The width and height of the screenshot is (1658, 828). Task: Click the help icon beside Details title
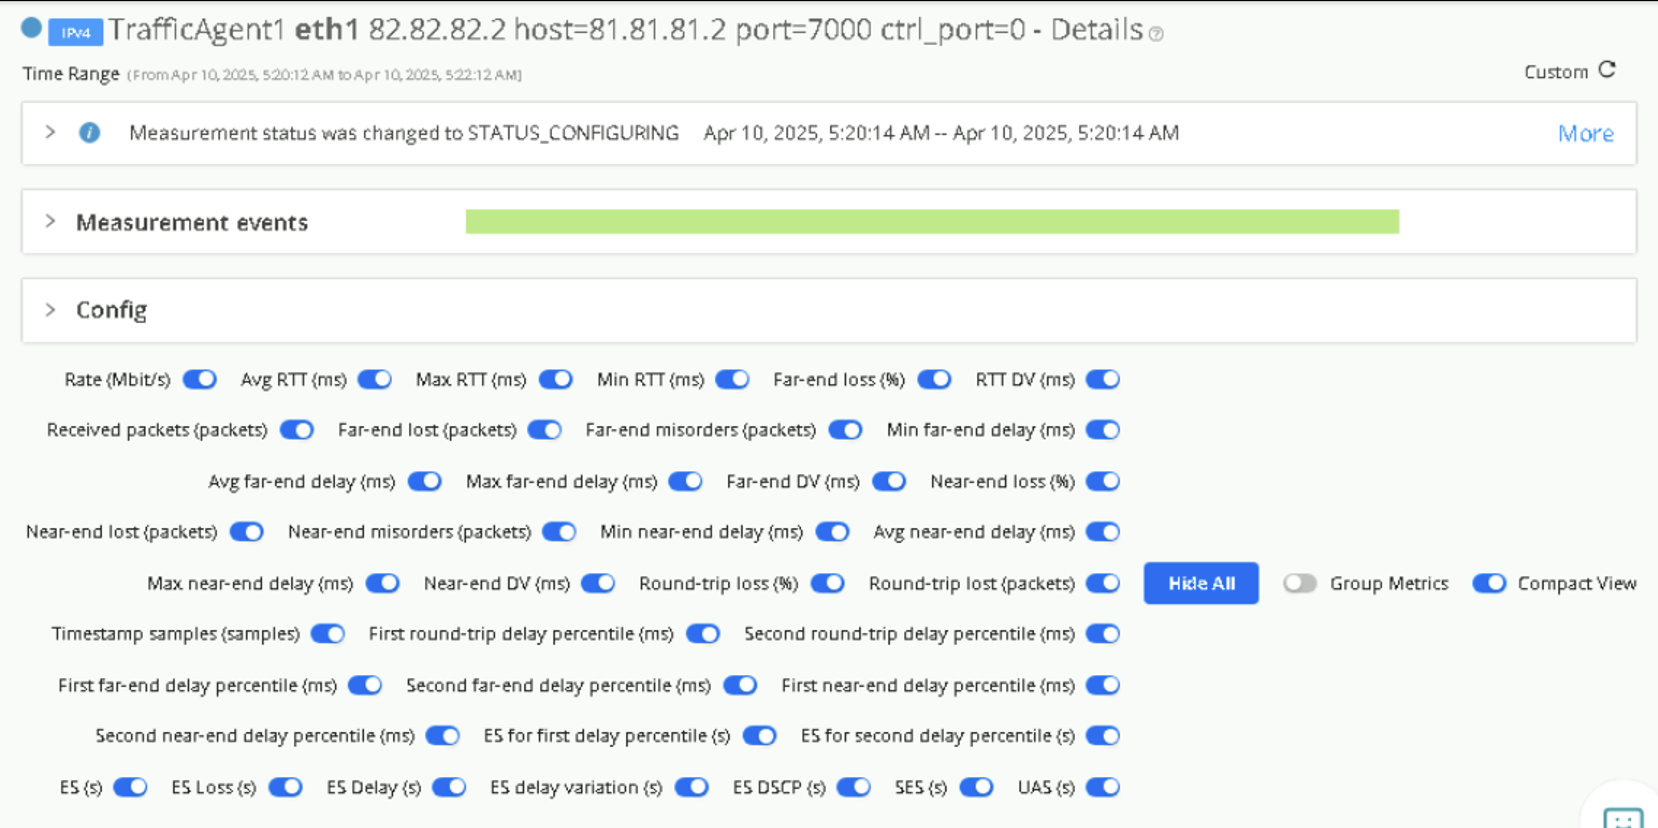click(1156, 34)
